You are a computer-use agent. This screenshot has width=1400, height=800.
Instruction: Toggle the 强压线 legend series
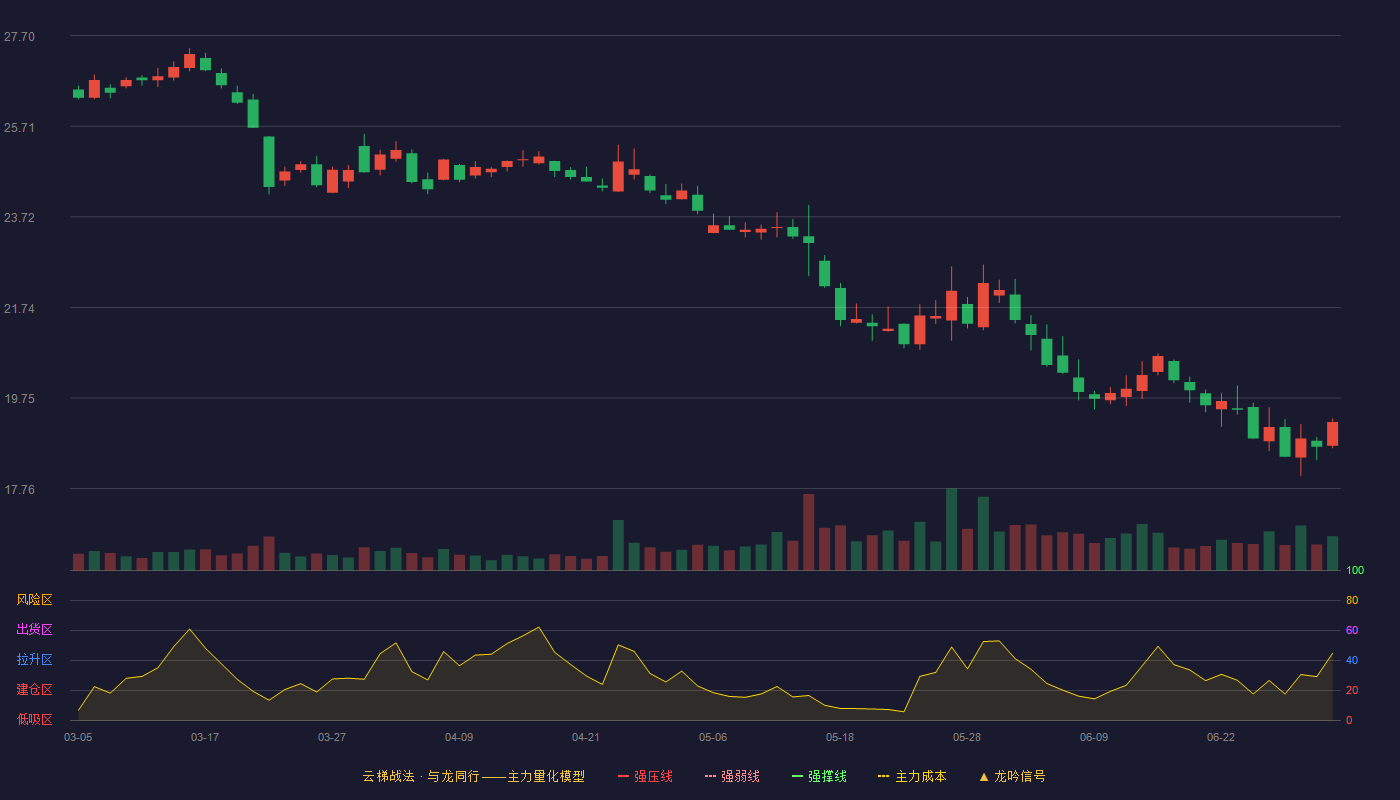645,776
